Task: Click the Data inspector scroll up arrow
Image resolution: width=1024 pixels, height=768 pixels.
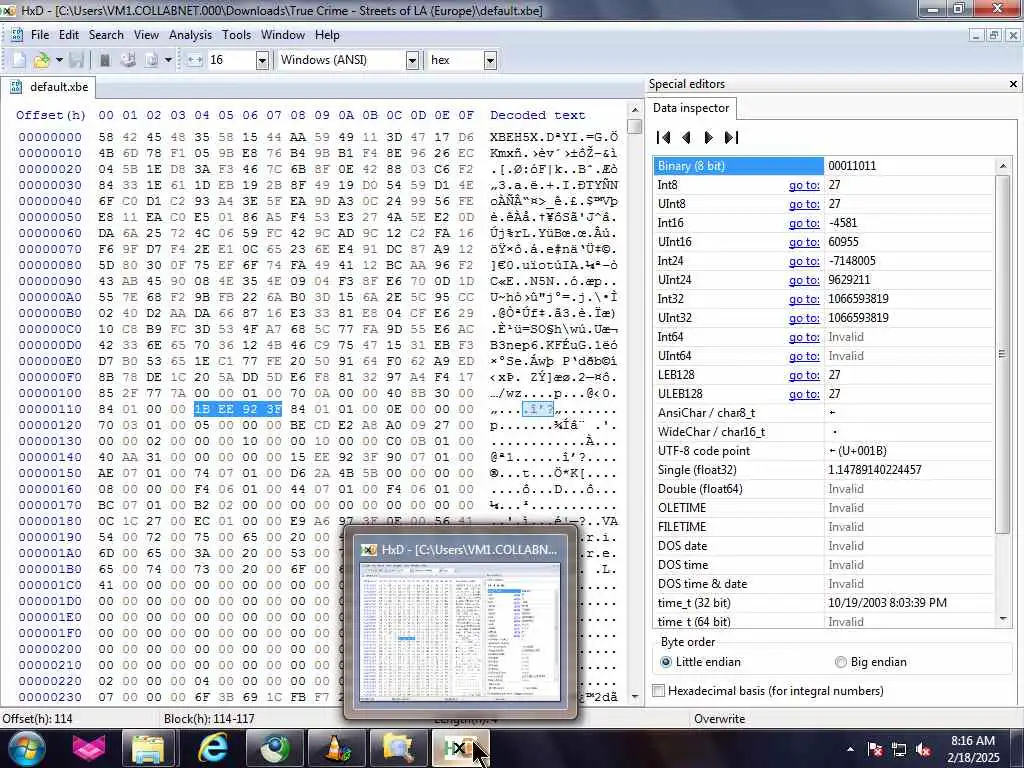Action: tap(1002, 166)
